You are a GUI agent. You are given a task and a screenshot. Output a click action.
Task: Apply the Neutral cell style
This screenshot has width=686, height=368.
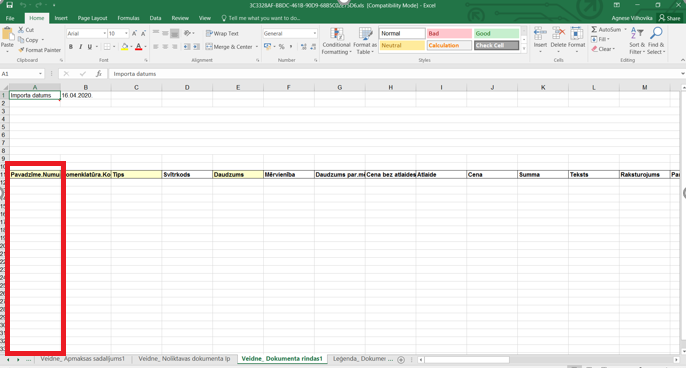pos(402,46)
